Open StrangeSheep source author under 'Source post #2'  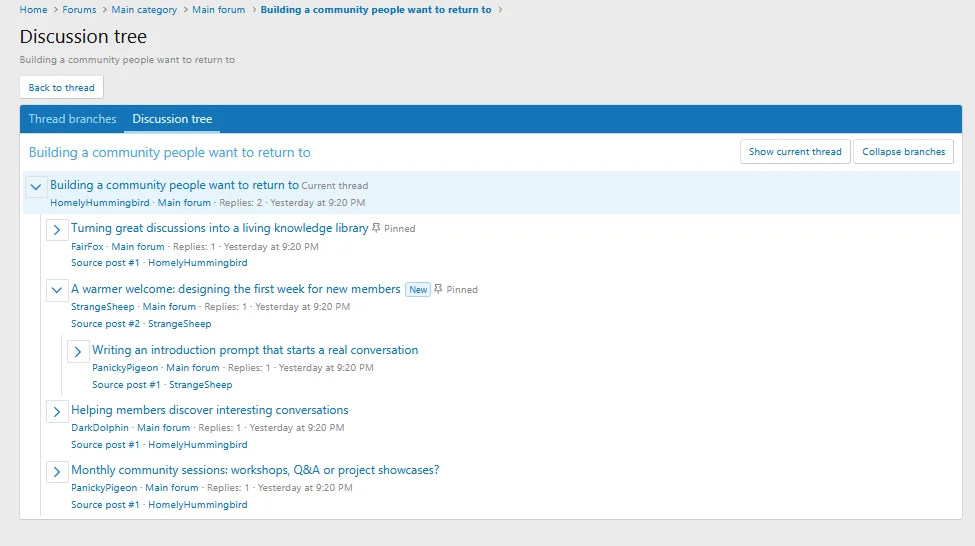180,324
